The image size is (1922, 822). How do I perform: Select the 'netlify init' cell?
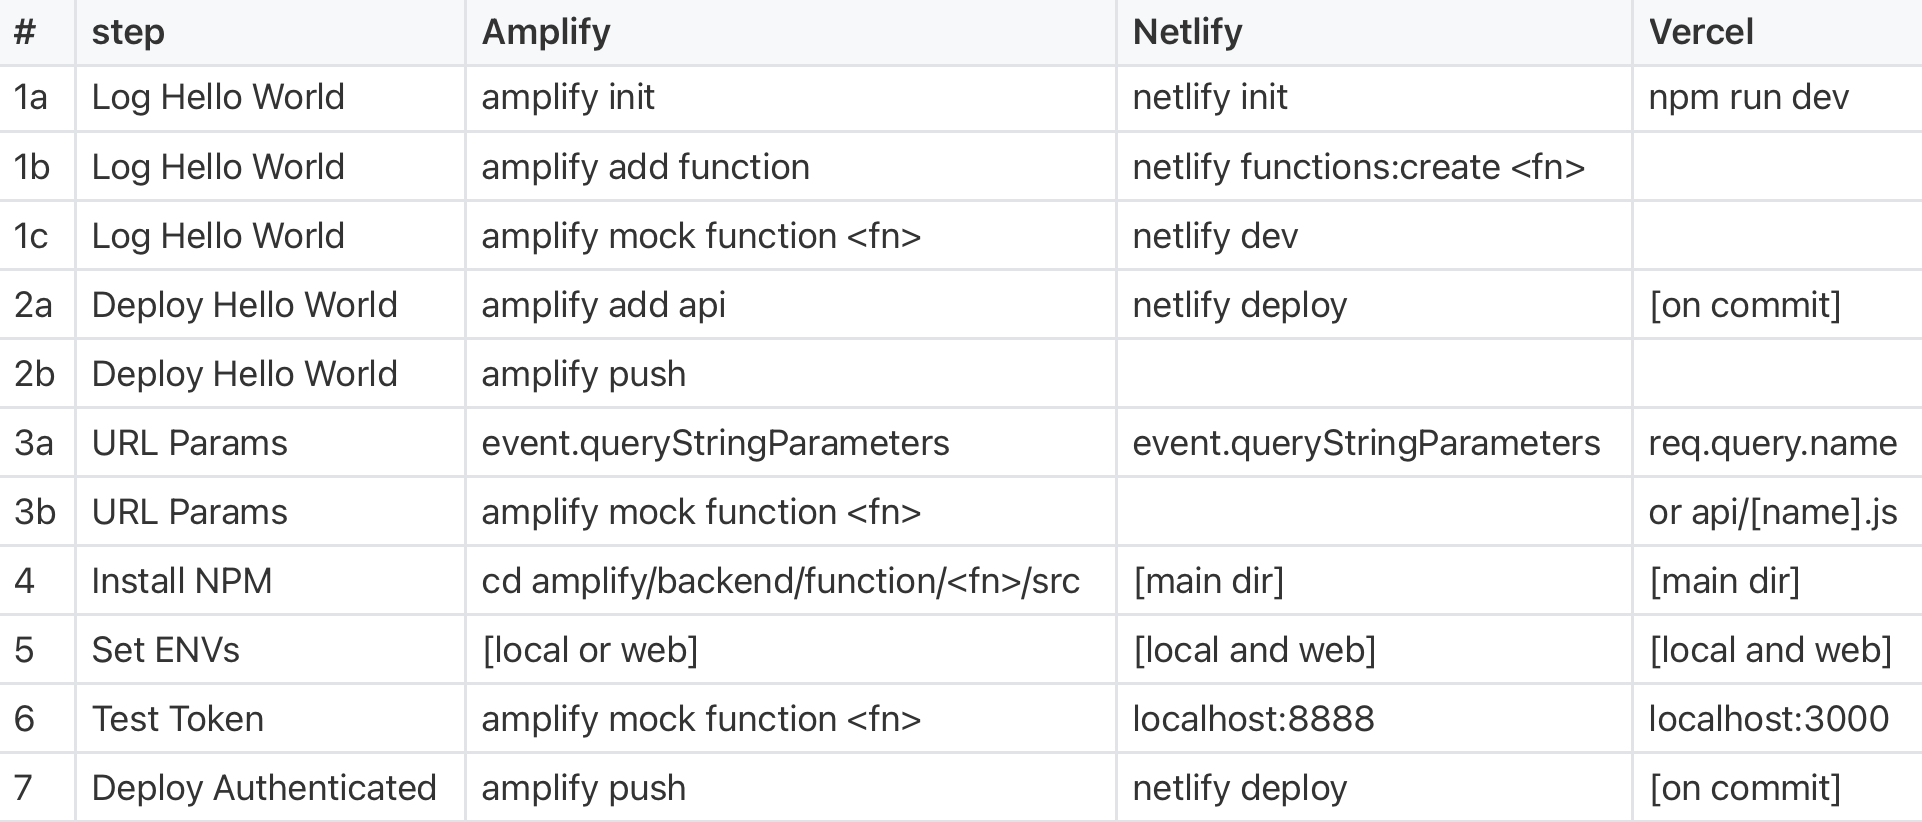tap(1210, 97)
